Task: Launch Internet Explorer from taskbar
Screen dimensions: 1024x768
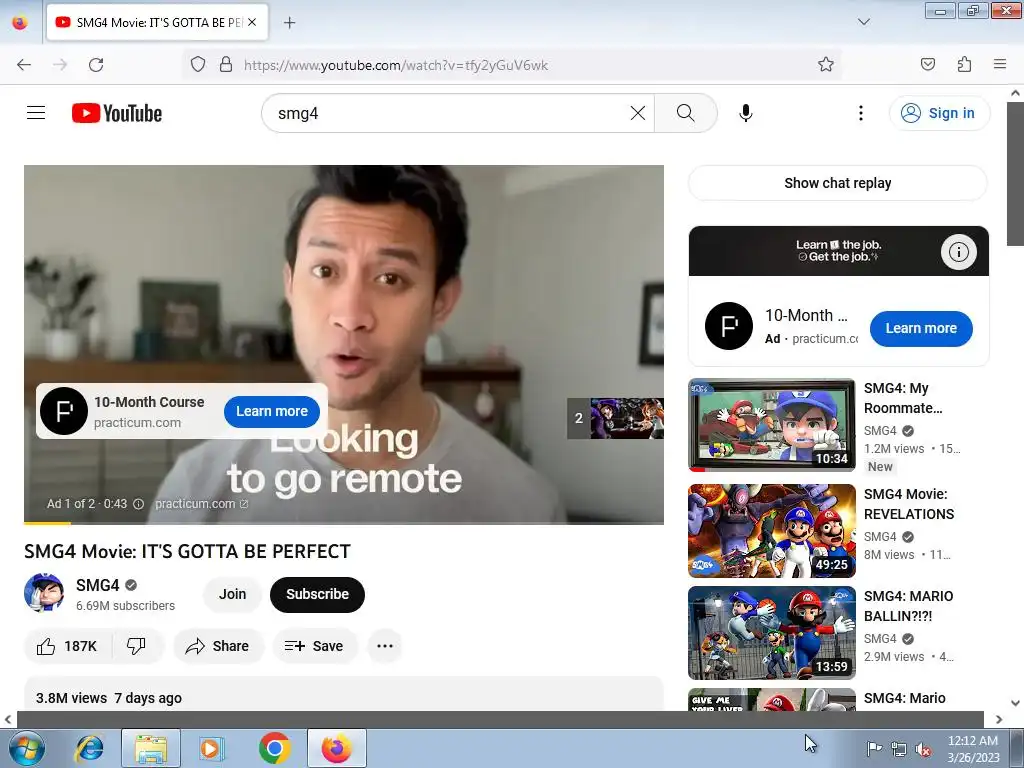Action: [x=89, y=748]
